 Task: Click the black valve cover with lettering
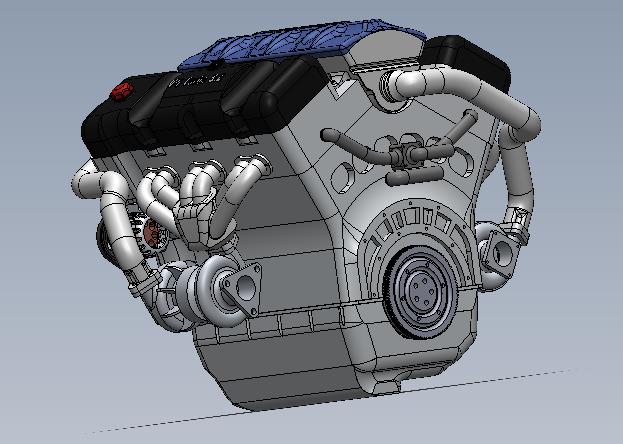pos(203,104)
